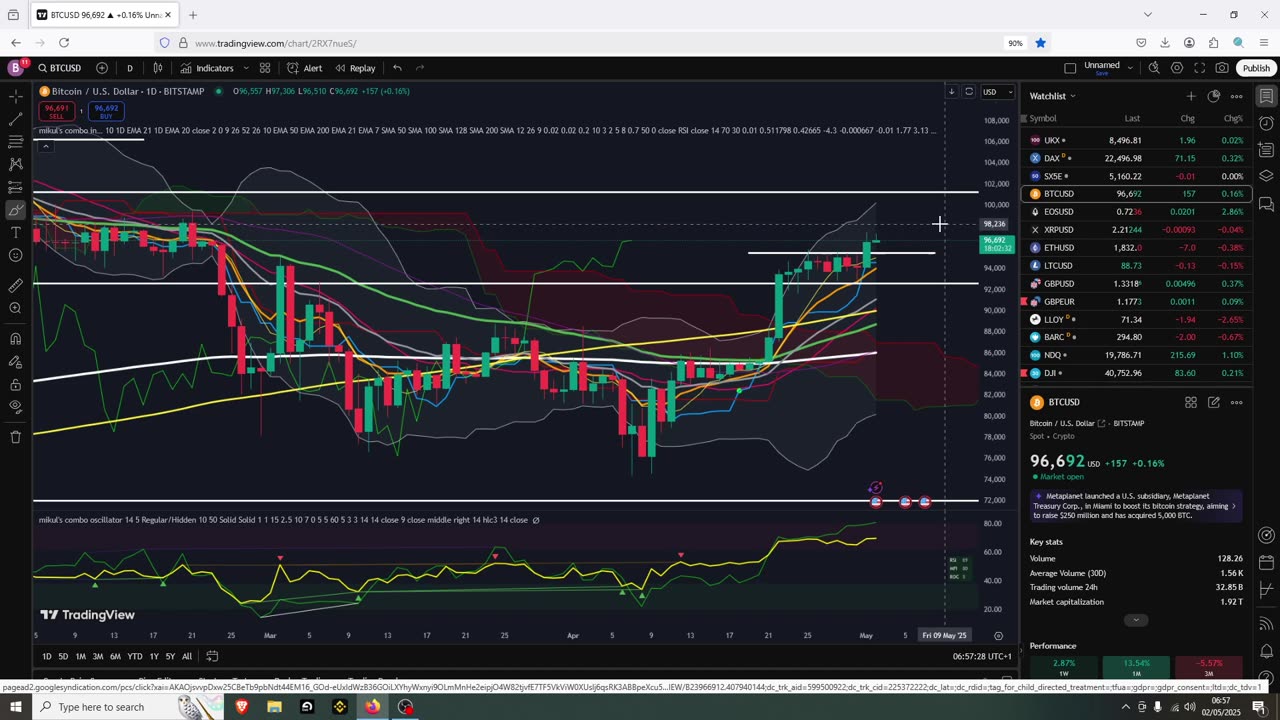Image resolution: width=1280 pixels, height=720 pixels.
Task: Open the Alerts clock icon in right sidebar
Action: (x=1266, y=123)
